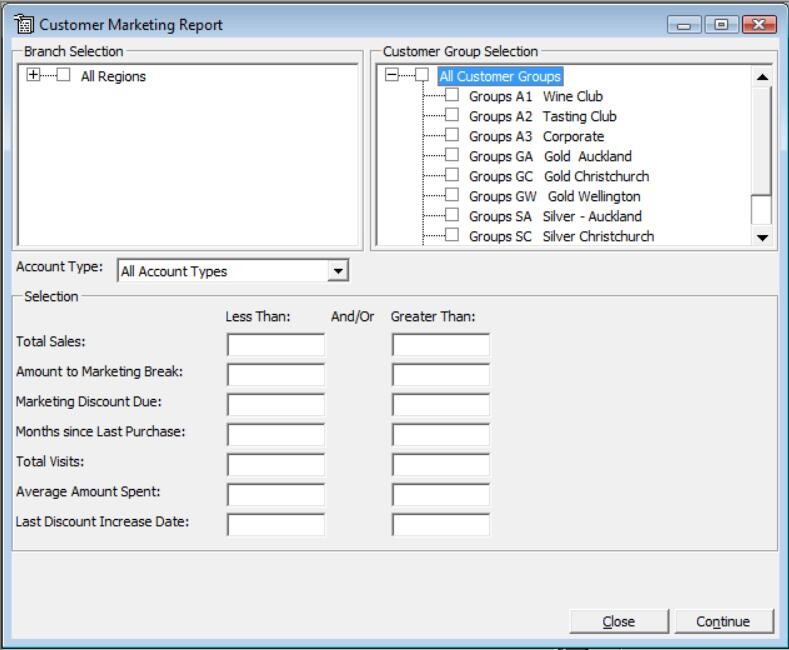Viewport: 789px width, 650px height.
Task: Expand the All Regions tree node
Action: click(33, 75)
